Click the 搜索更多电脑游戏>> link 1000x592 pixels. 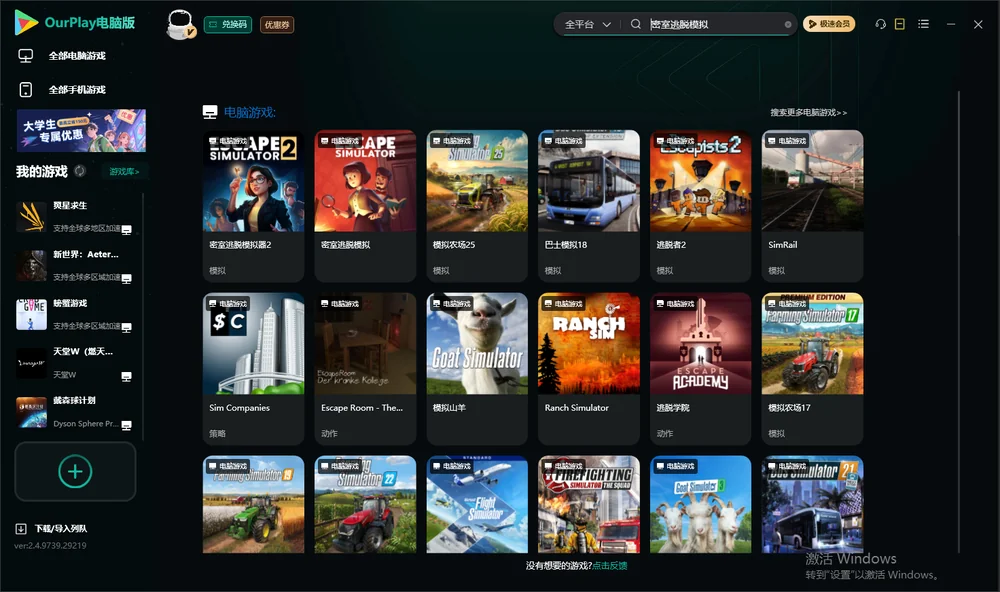(x=808, y=112)
